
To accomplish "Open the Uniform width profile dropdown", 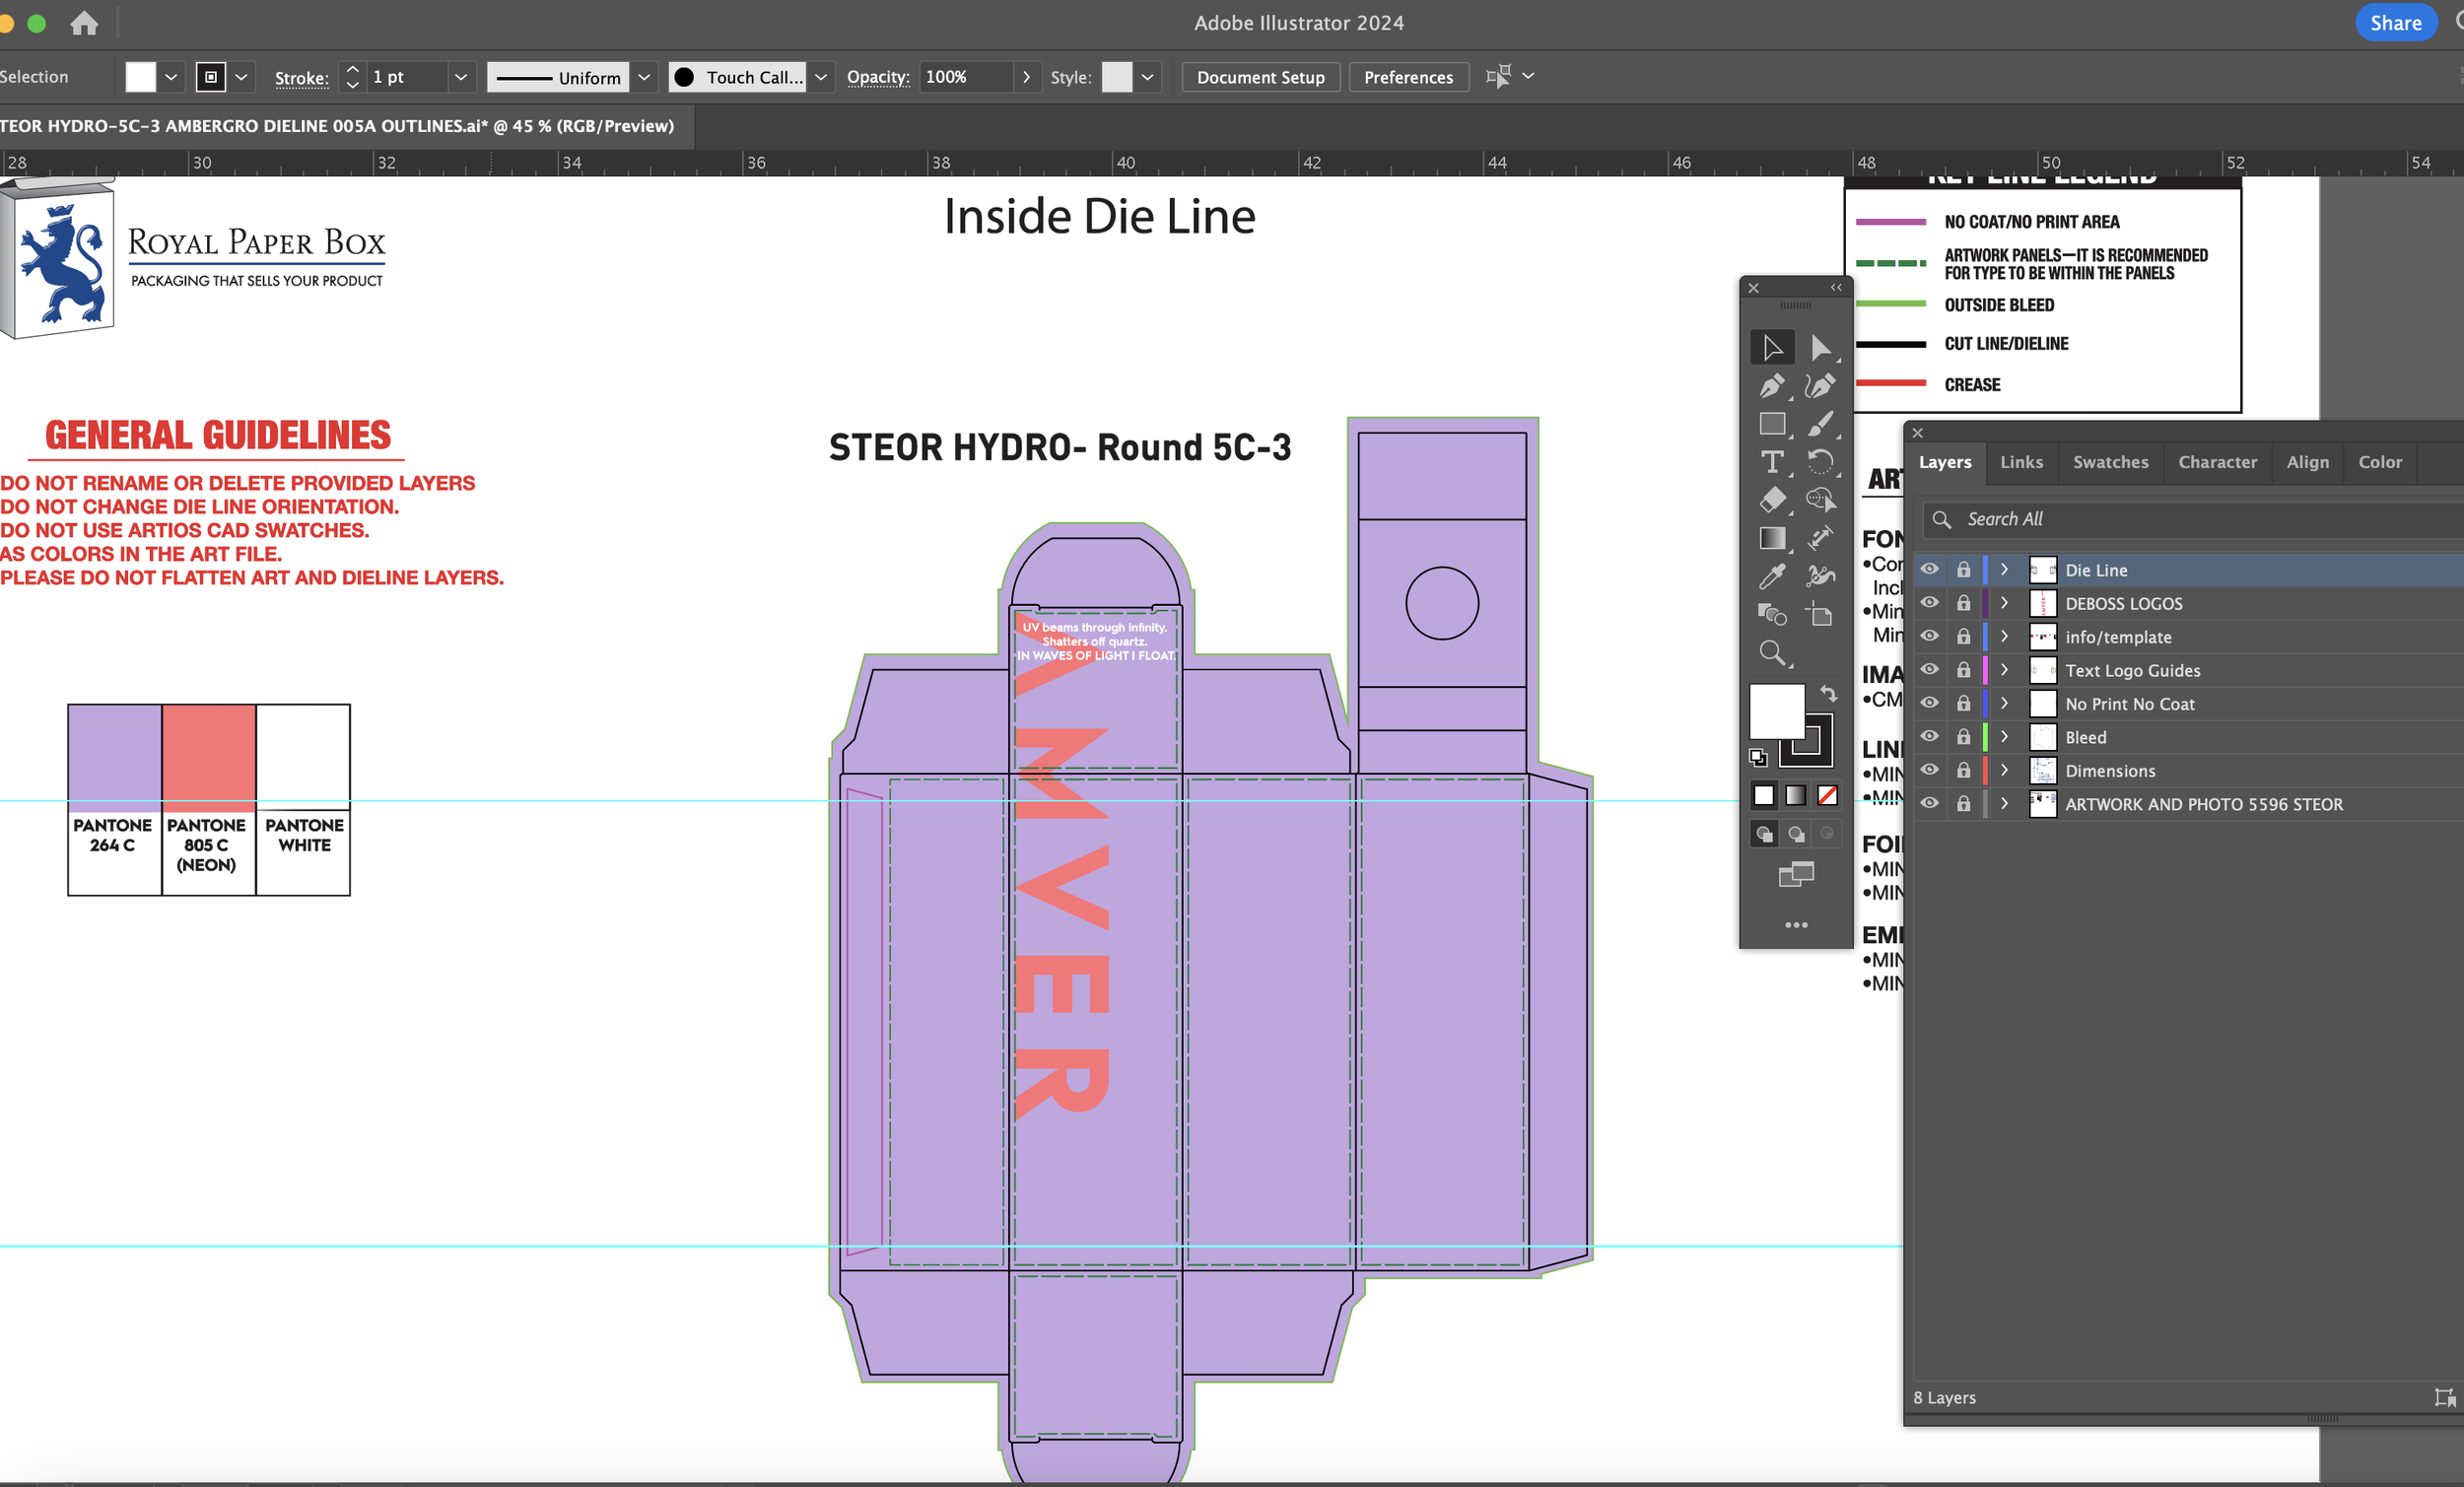I will [644, 77].
